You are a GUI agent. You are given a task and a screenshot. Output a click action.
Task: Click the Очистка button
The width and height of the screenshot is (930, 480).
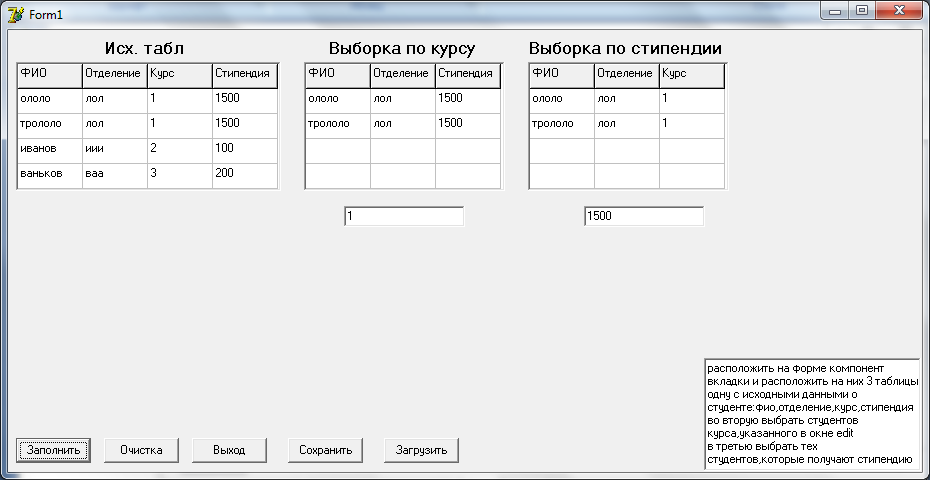pos(141,450)
